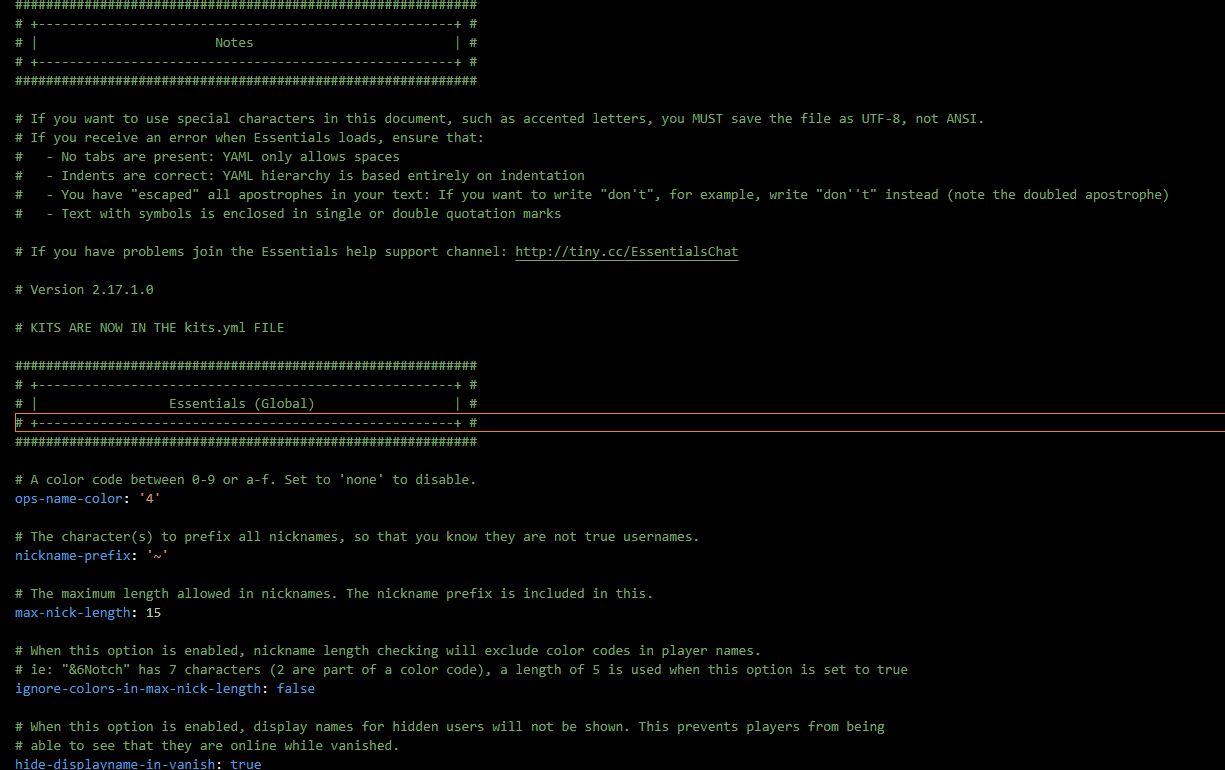The height and width of the screenshot is (770, 1225).
Task: Click the 'able to see that they are online' comment
Action: coord(207,746)
